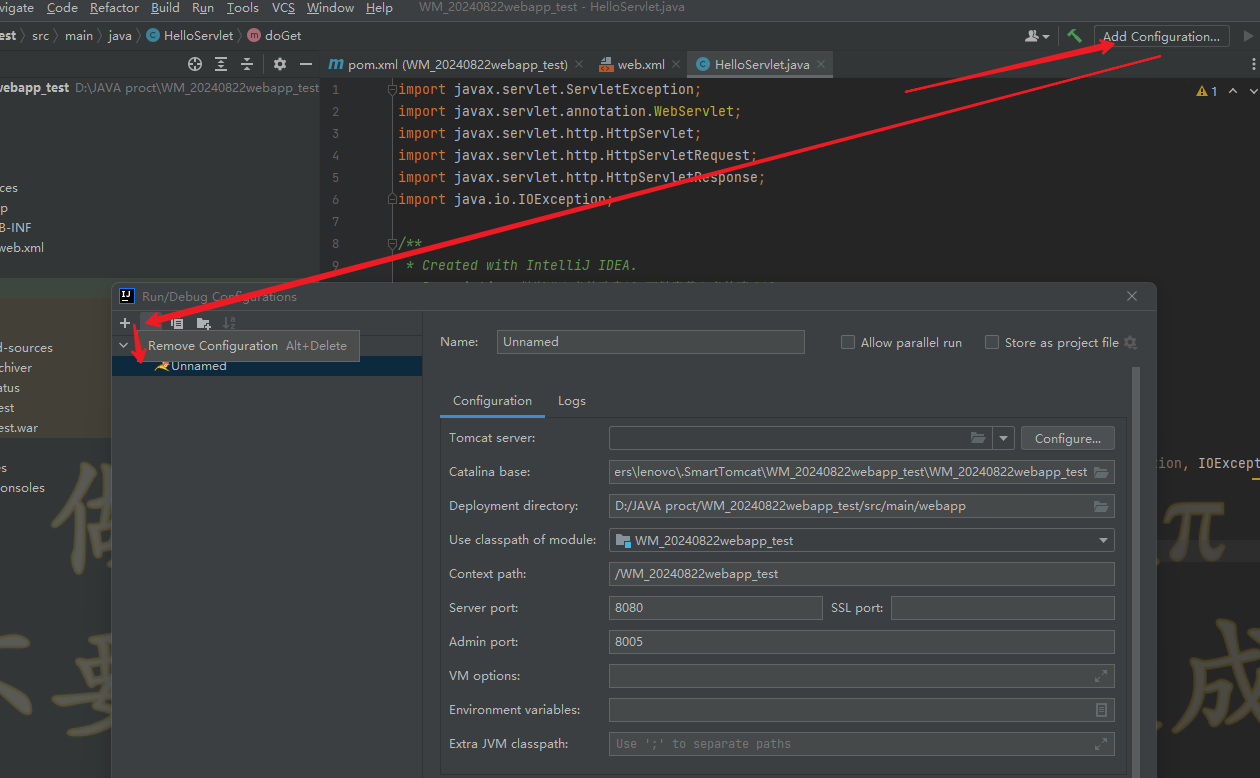Fold the import block at line 1

click(393, 89)
